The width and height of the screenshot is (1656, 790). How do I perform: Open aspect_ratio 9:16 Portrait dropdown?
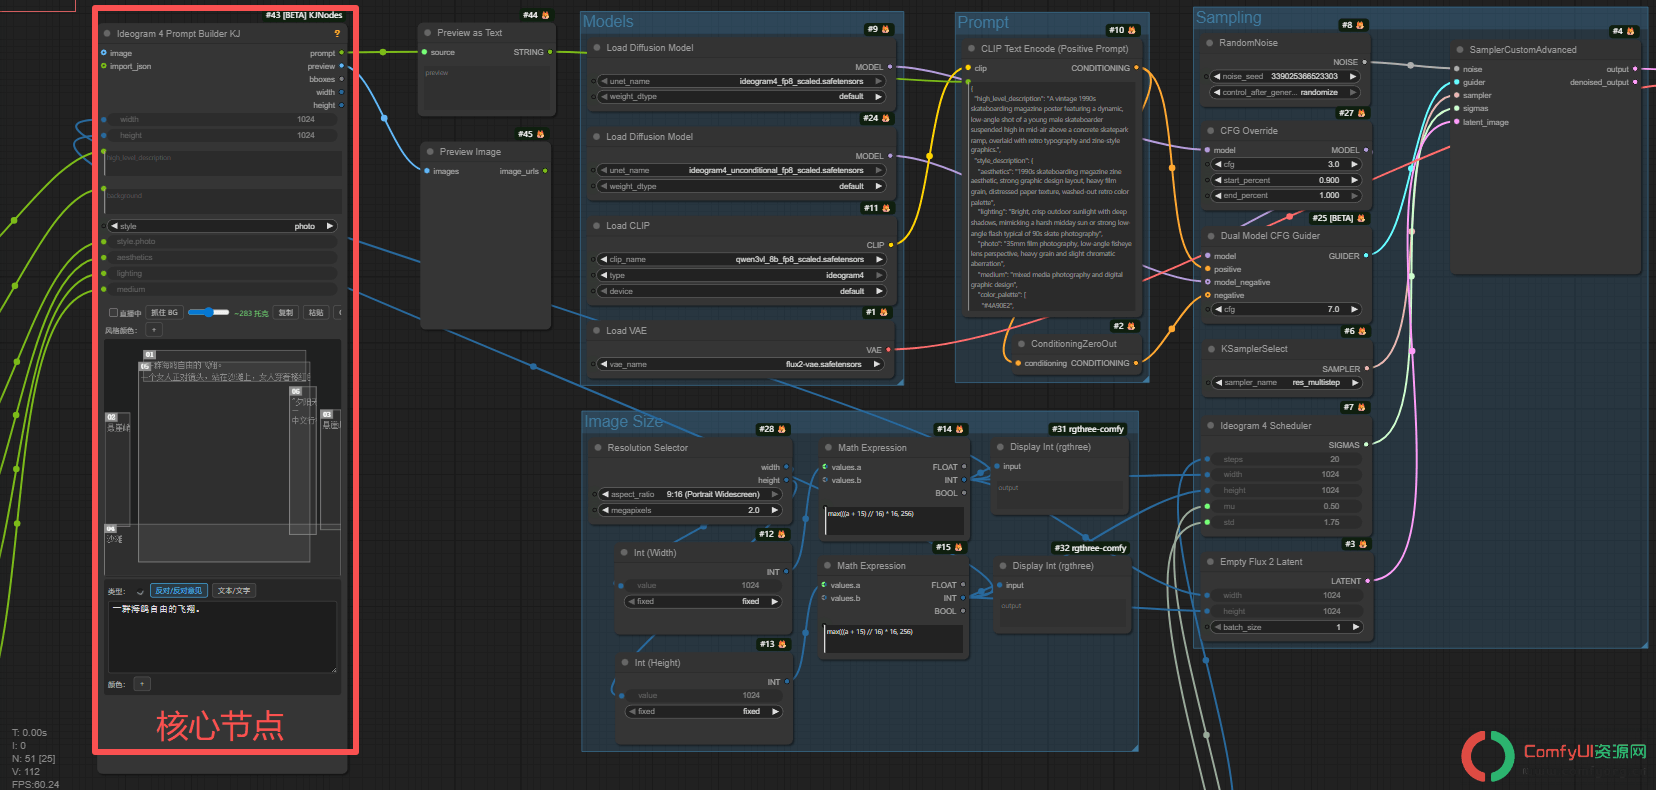[689, 494]
